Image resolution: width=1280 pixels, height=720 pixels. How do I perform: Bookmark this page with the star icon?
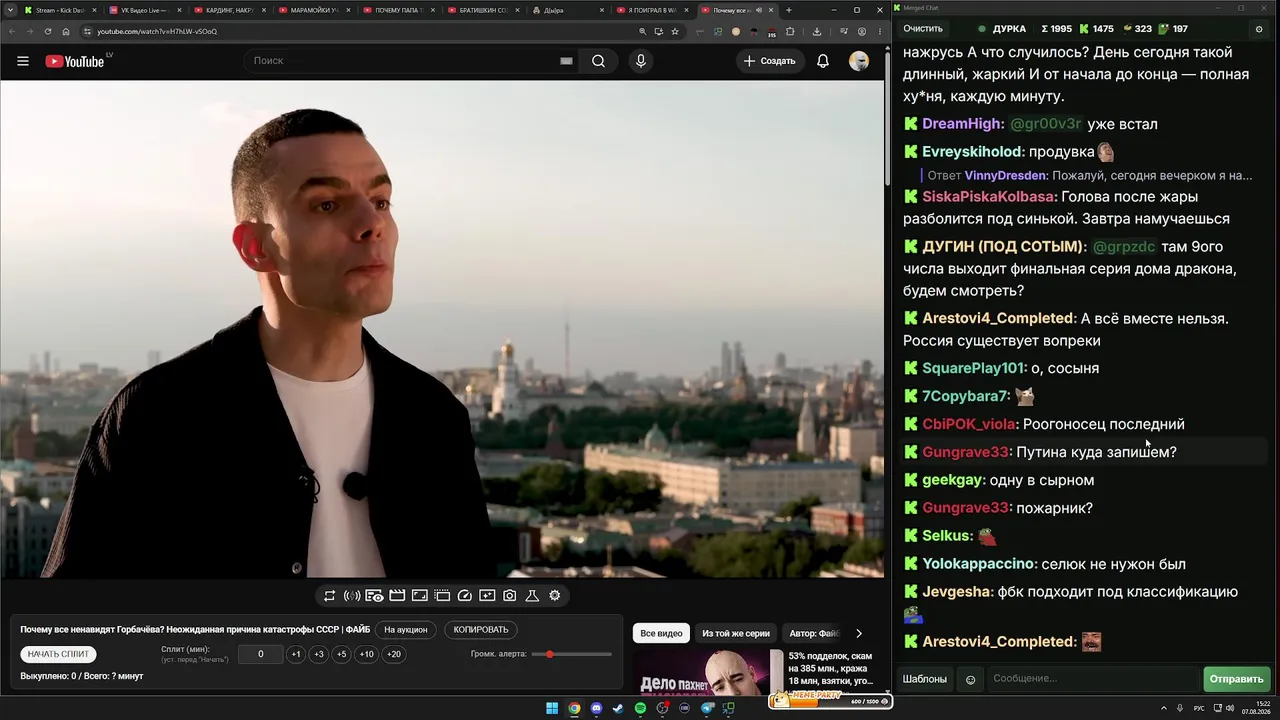click(x=675, y=31)
